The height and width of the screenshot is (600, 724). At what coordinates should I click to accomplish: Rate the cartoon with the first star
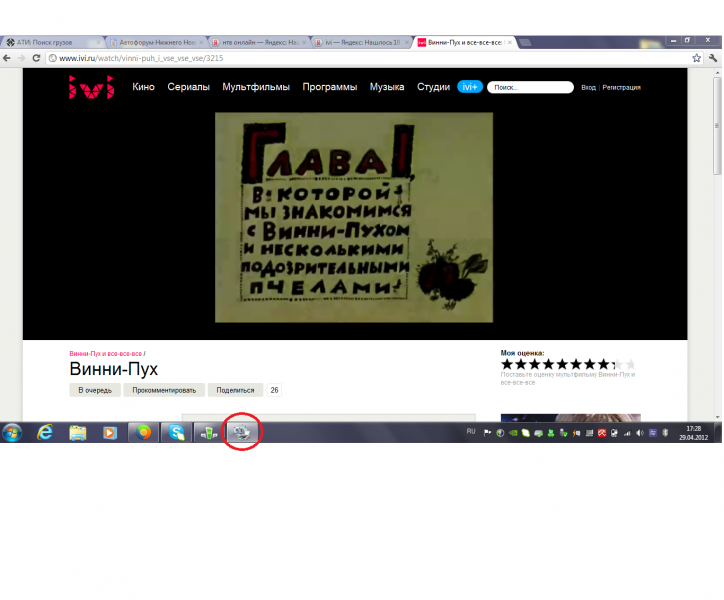point(507,364)
